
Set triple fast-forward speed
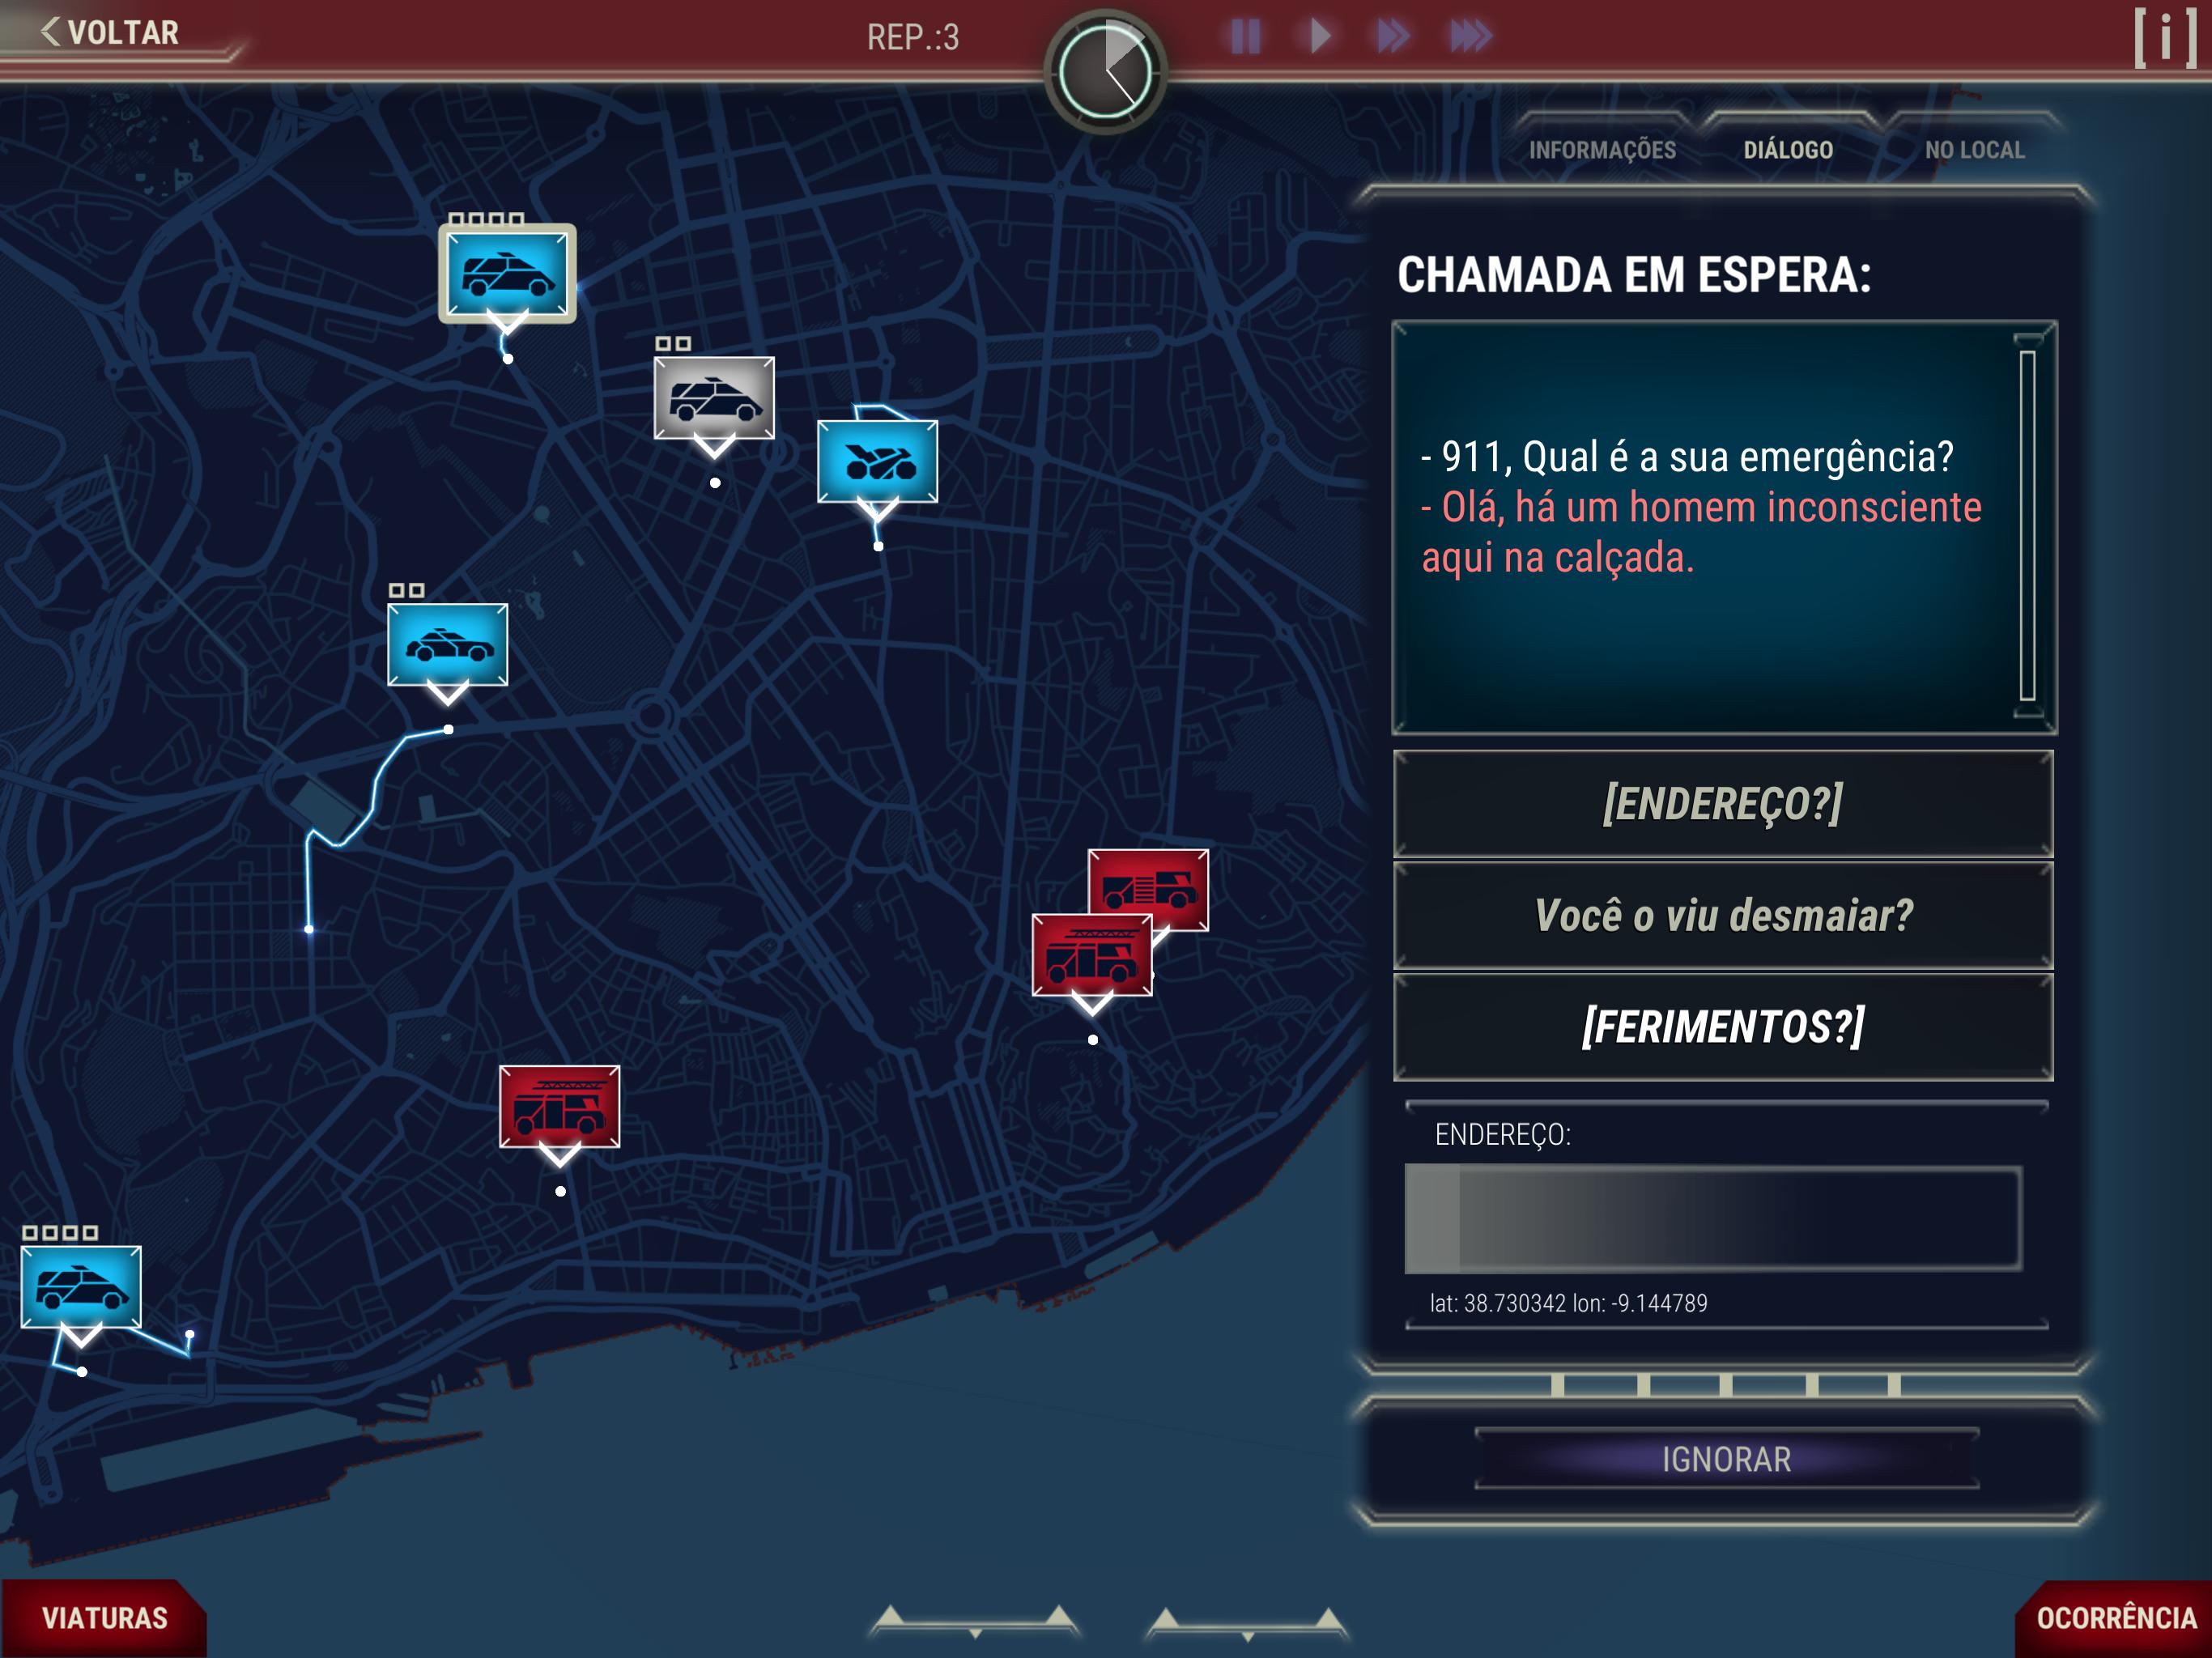[x=1470, y=36]
